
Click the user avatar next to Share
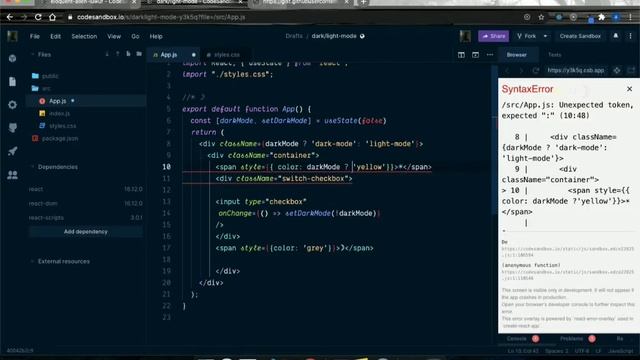465,36
